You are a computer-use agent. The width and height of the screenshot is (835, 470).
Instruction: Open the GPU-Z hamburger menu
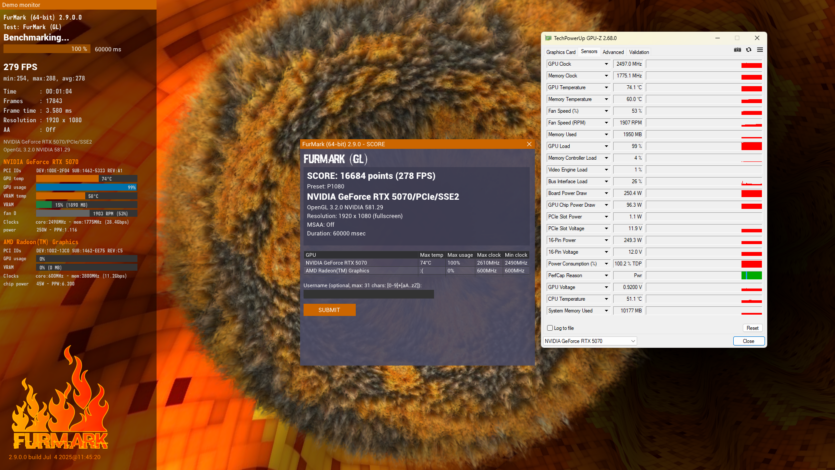pos(759,49)
